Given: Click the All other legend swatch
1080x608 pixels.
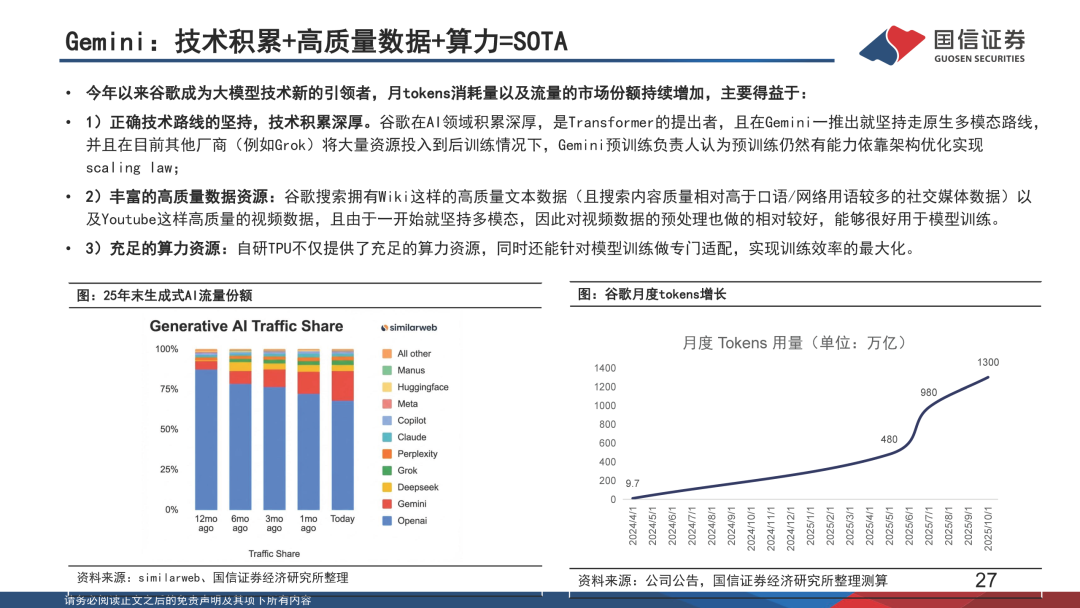Looking at the screenshot, I should point(386,354).
